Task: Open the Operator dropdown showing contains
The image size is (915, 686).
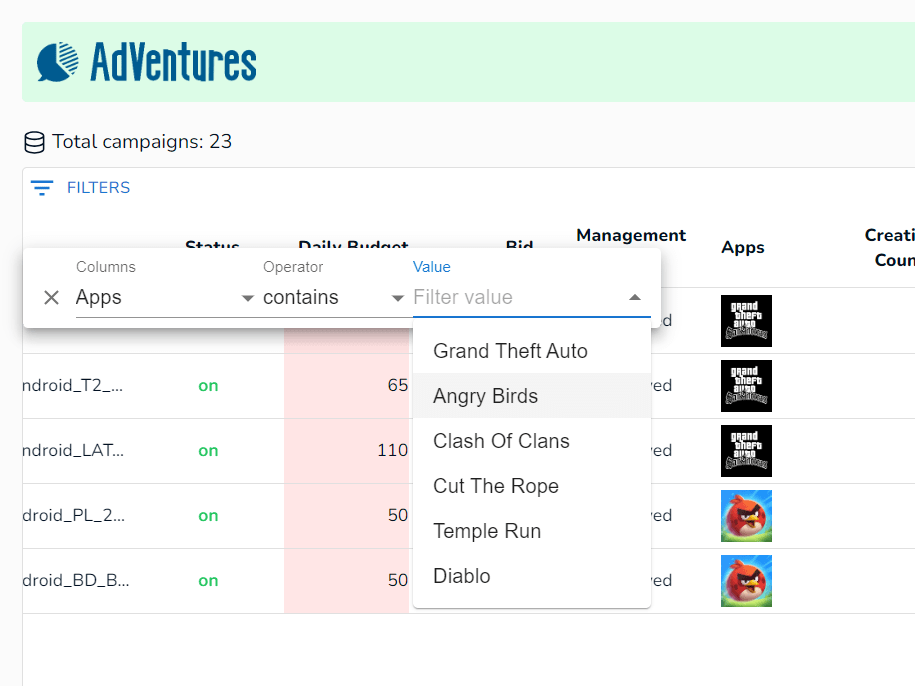Action: [x=333, y=297]
